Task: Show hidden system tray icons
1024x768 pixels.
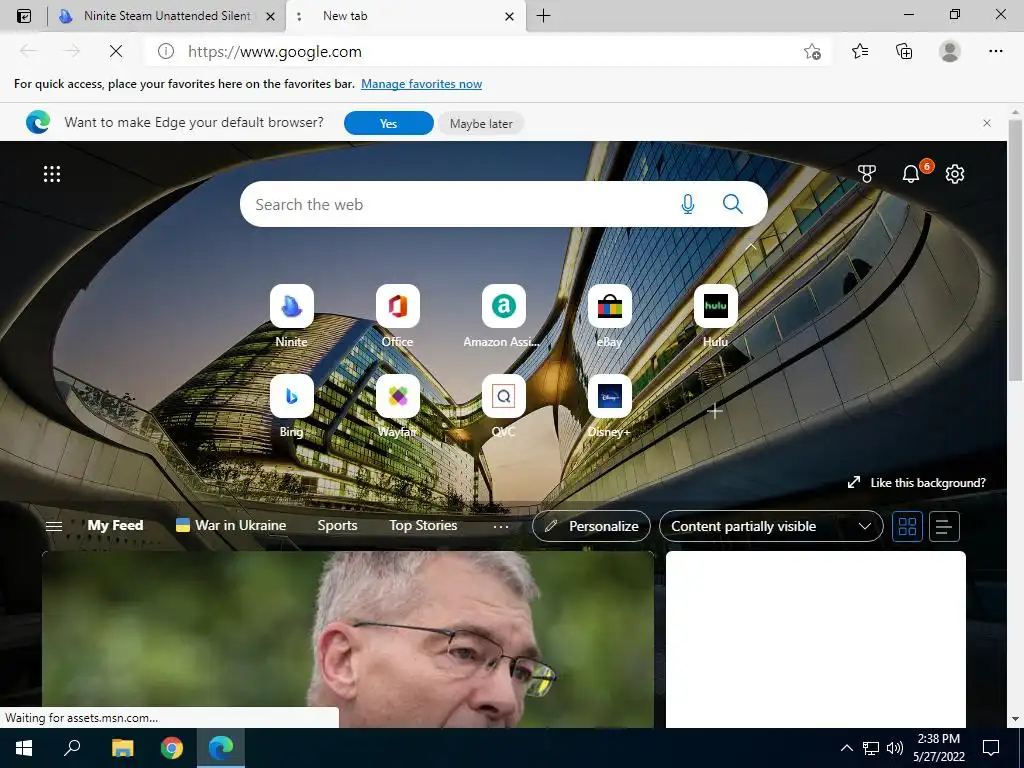Action: tap(846, 748)
